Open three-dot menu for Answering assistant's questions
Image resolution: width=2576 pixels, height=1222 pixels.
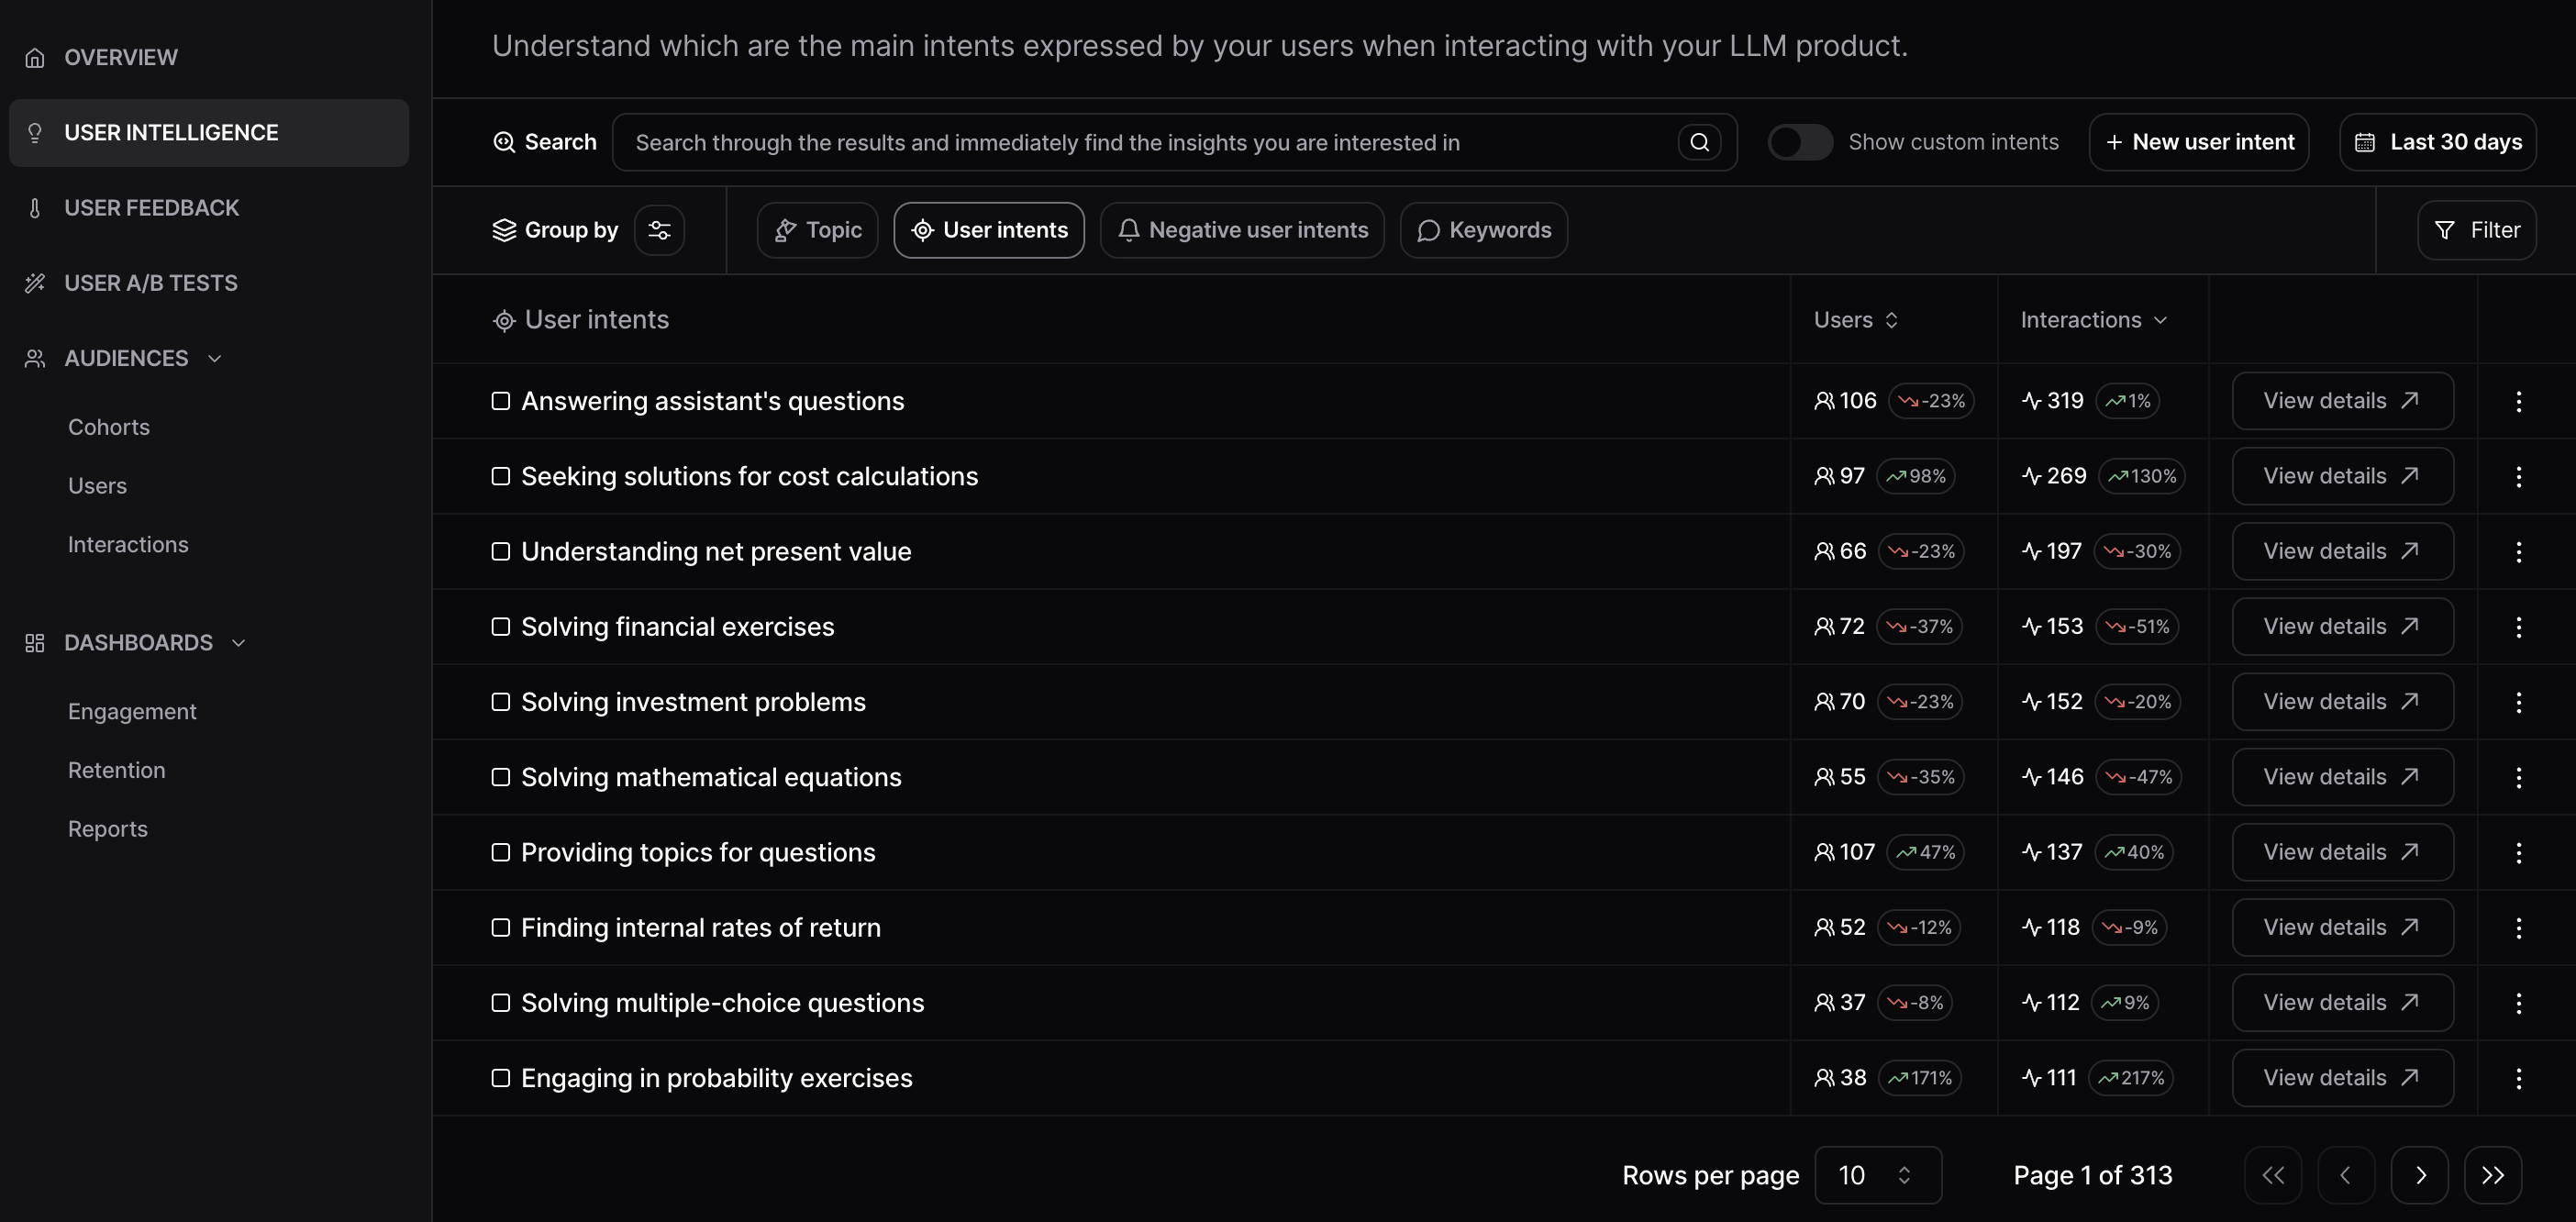pyautogui.click(x=2518, y=401)
